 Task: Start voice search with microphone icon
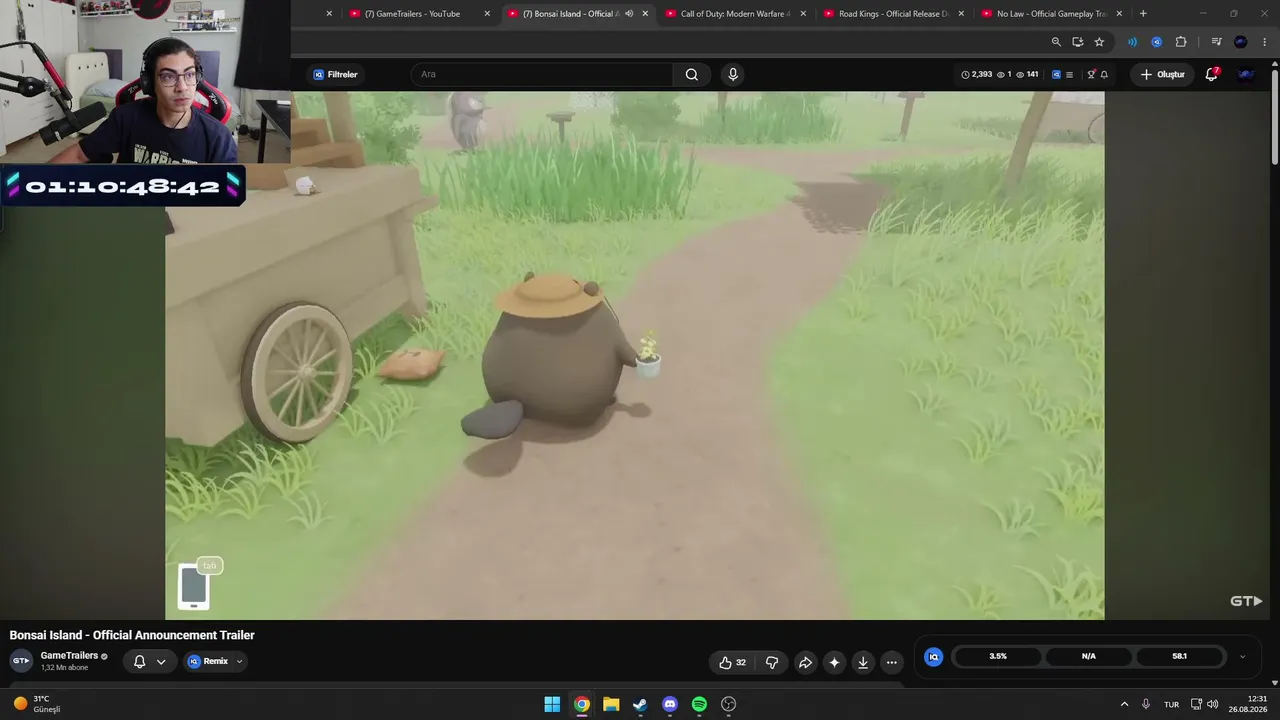(x=733, y=74)
